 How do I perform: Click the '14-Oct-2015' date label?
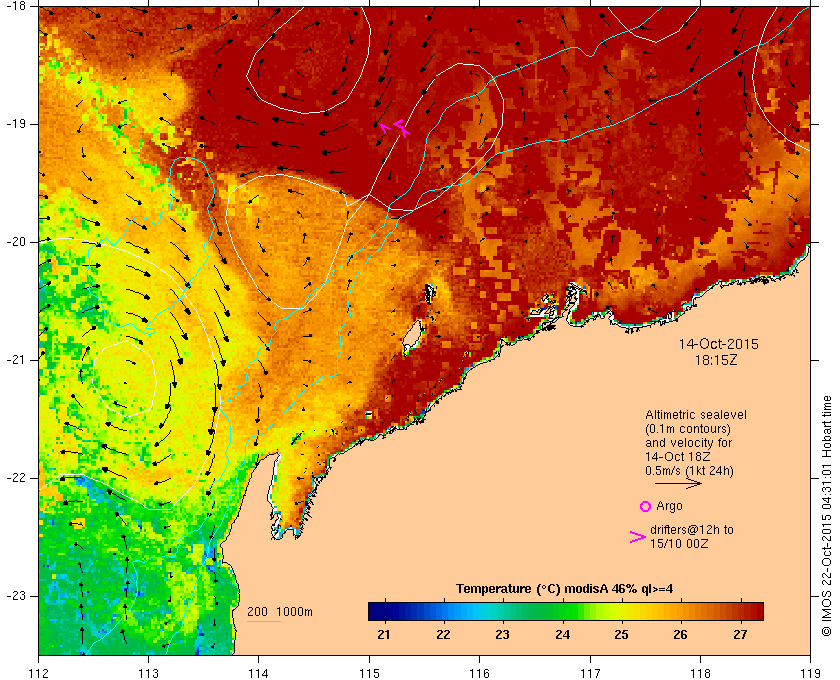point(718,344)
